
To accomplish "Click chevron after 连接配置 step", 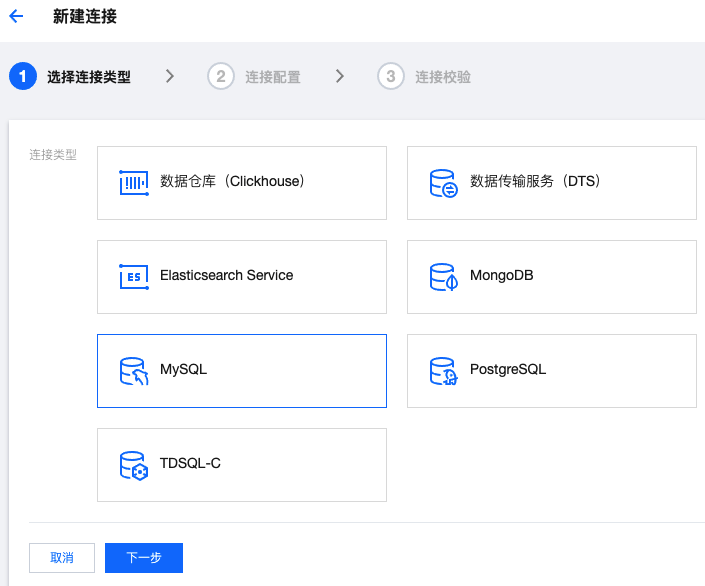I will (340, 76).
